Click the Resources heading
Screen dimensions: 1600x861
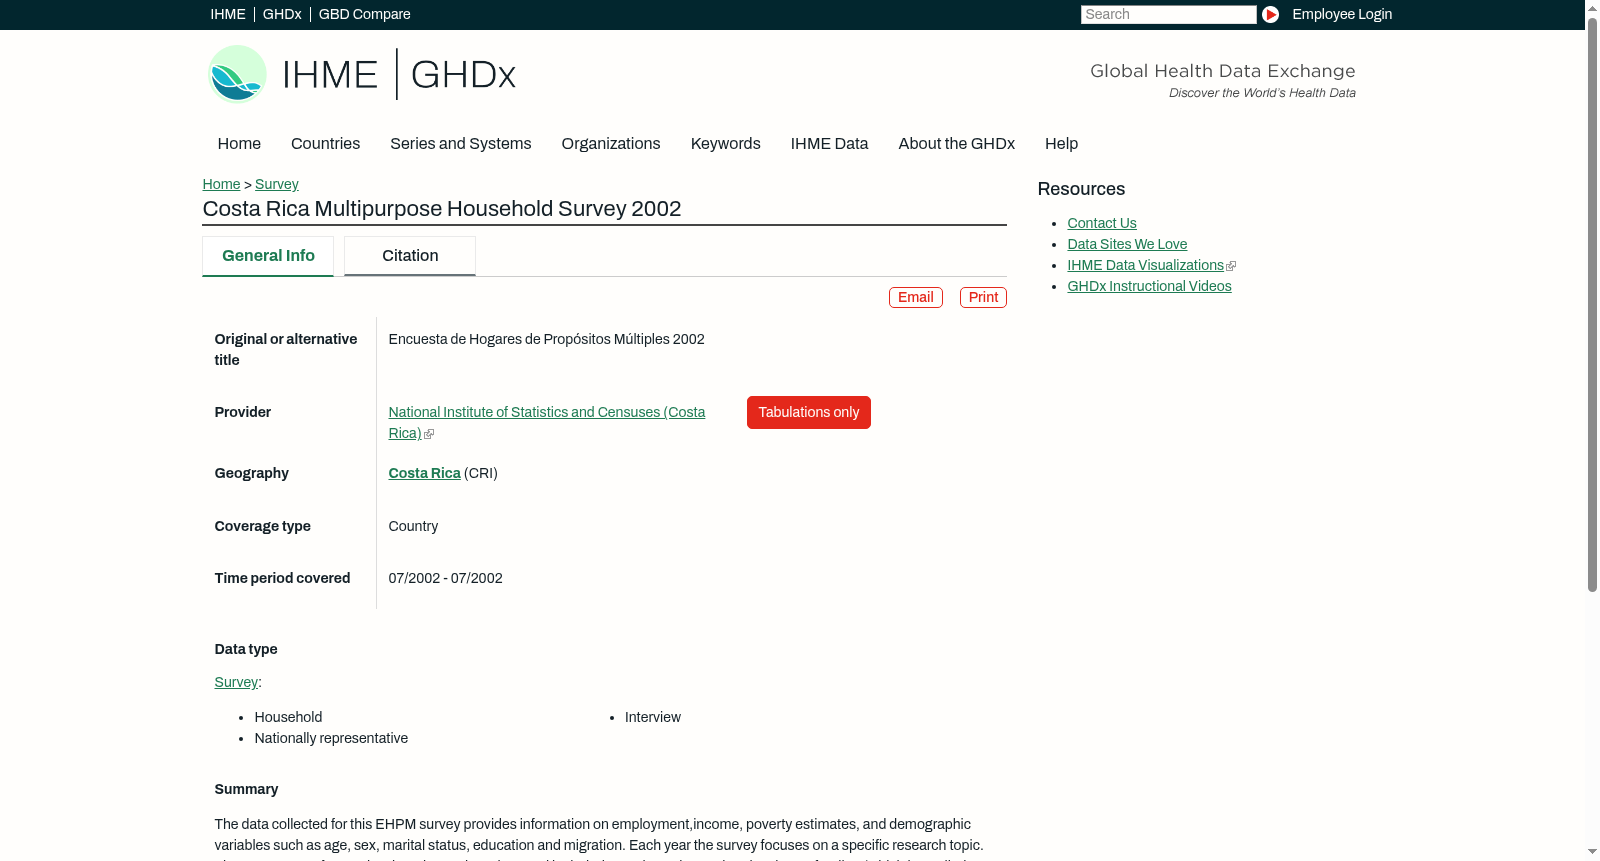1081,189
